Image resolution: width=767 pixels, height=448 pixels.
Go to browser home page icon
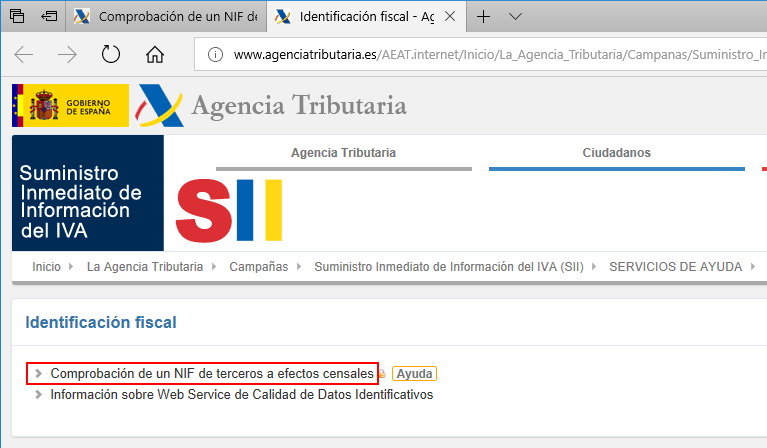tap(155, 54)
